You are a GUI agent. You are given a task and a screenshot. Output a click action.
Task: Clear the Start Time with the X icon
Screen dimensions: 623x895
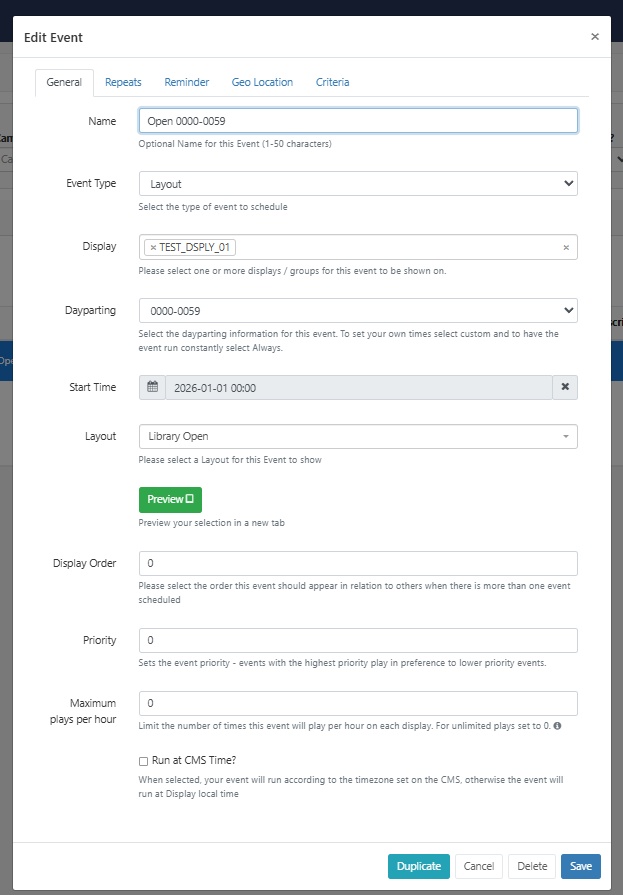(564, 387)
